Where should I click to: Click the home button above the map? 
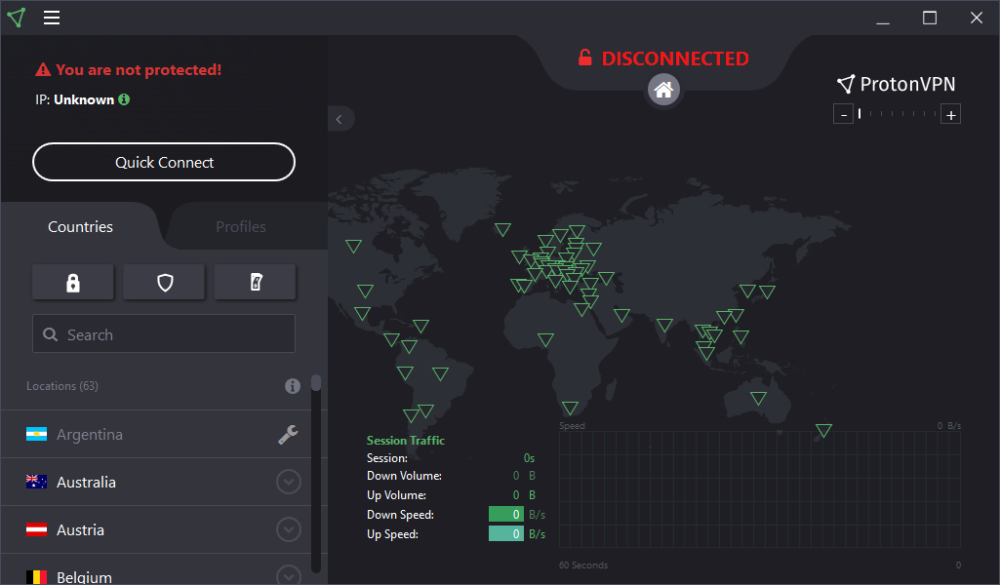point(663,90)
